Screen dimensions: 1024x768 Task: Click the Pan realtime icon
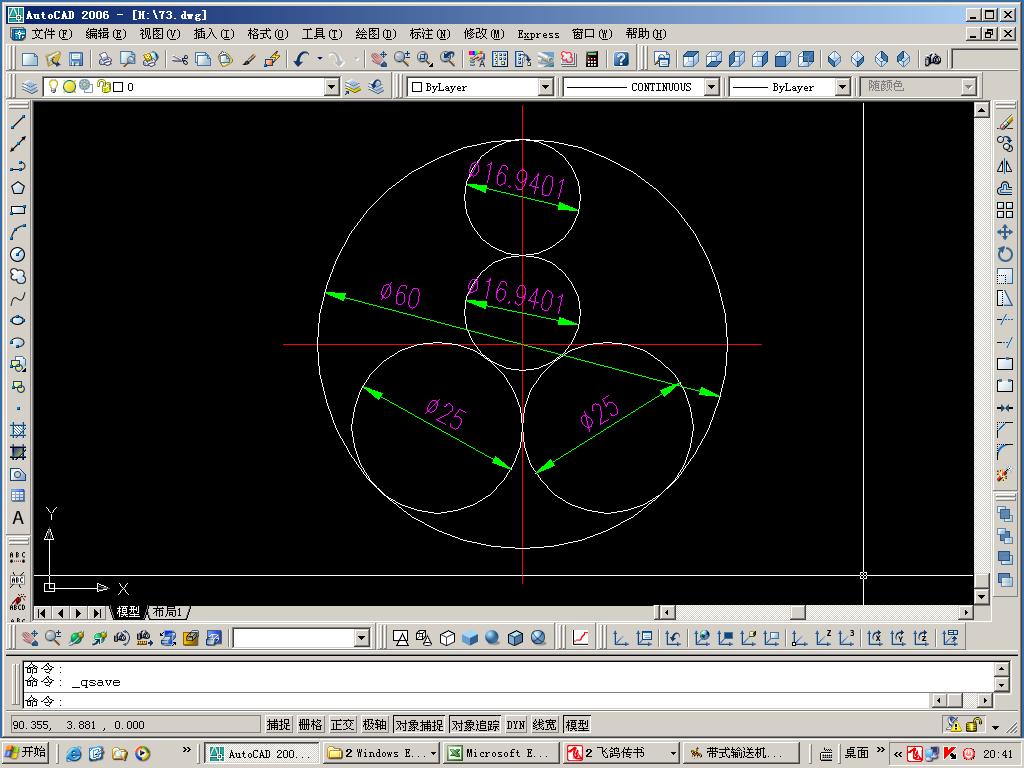379,59
